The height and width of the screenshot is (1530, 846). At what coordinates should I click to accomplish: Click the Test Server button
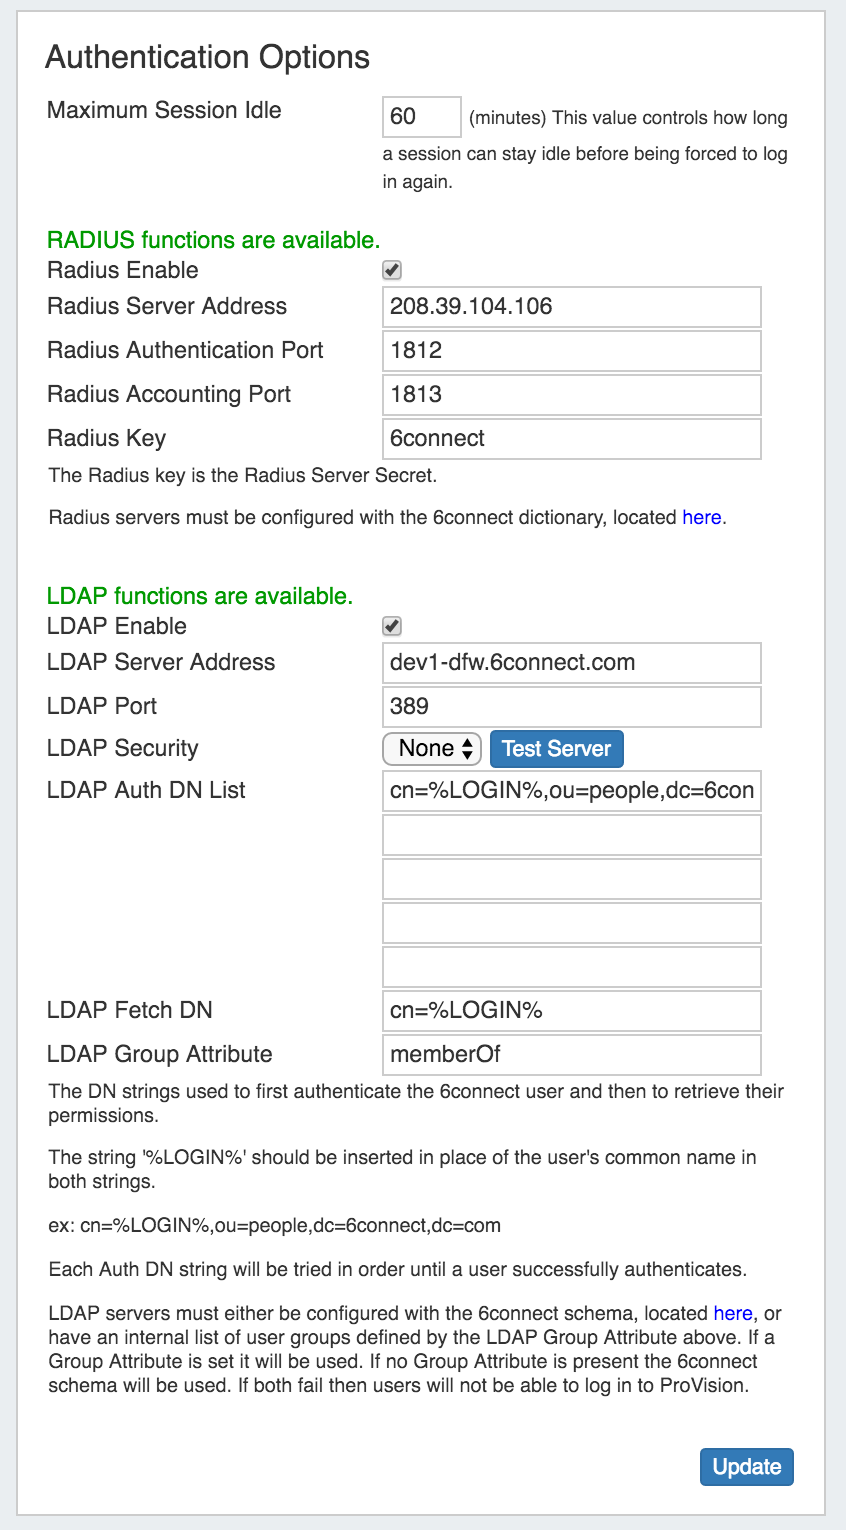(x=556, y=749)
